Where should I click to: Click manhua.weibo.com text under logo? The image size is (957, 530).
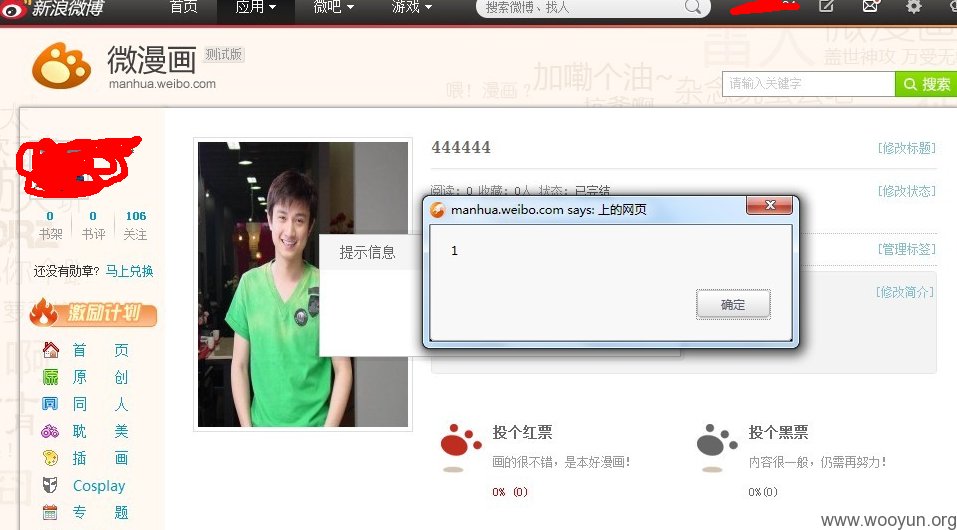[x=162, y=84]
